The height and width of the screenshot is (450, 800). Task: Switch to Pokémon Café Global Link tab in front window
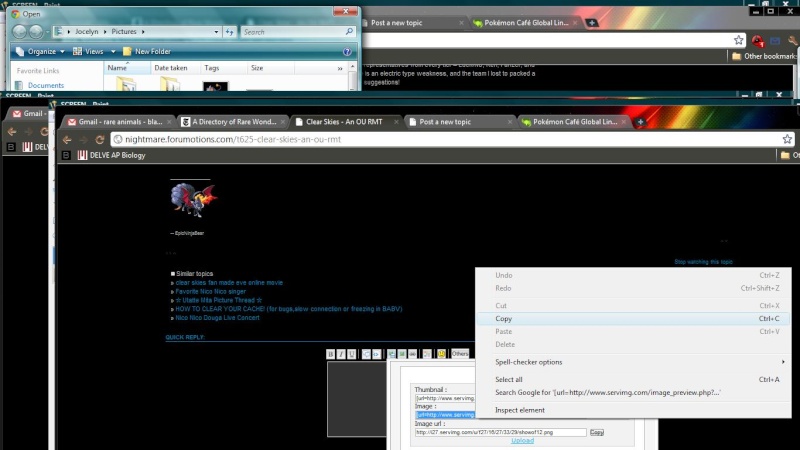pyautogui.click(x=573, y=122)
